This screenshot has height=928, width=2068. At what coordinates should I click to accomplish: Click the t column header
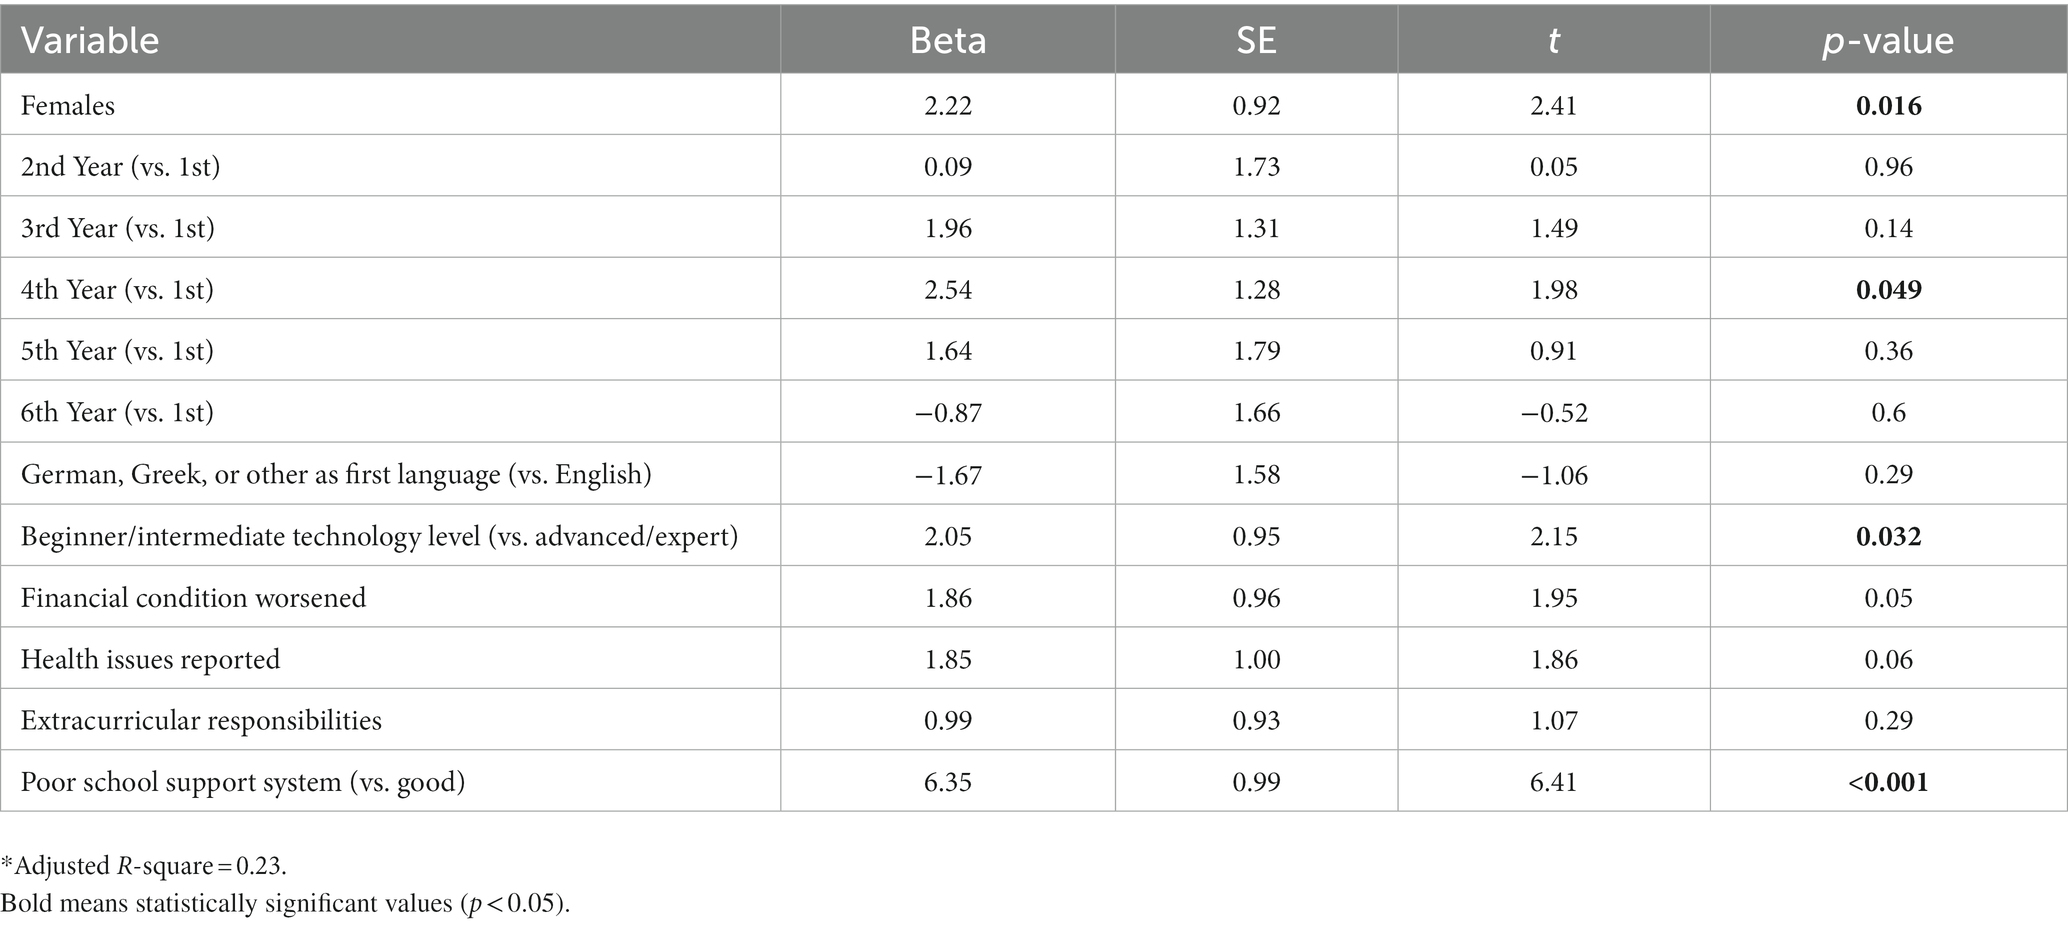pyautogui.click(x=1553, y=40)
